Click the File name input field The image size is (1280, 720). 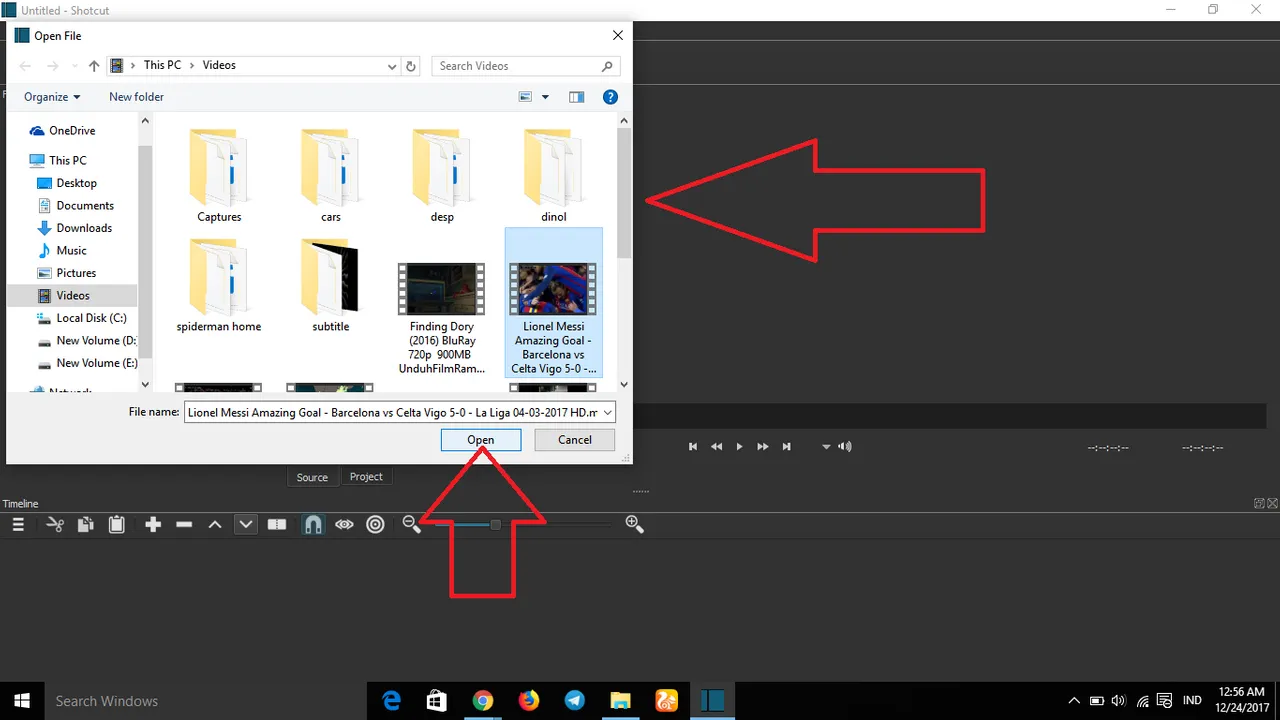click(x=392, y=412)
